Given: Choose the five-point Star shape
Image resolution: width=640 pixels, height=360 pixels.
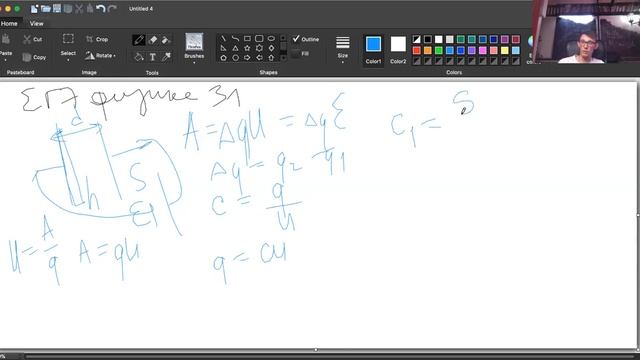Looking at the screenshot, I should [247, 48].
